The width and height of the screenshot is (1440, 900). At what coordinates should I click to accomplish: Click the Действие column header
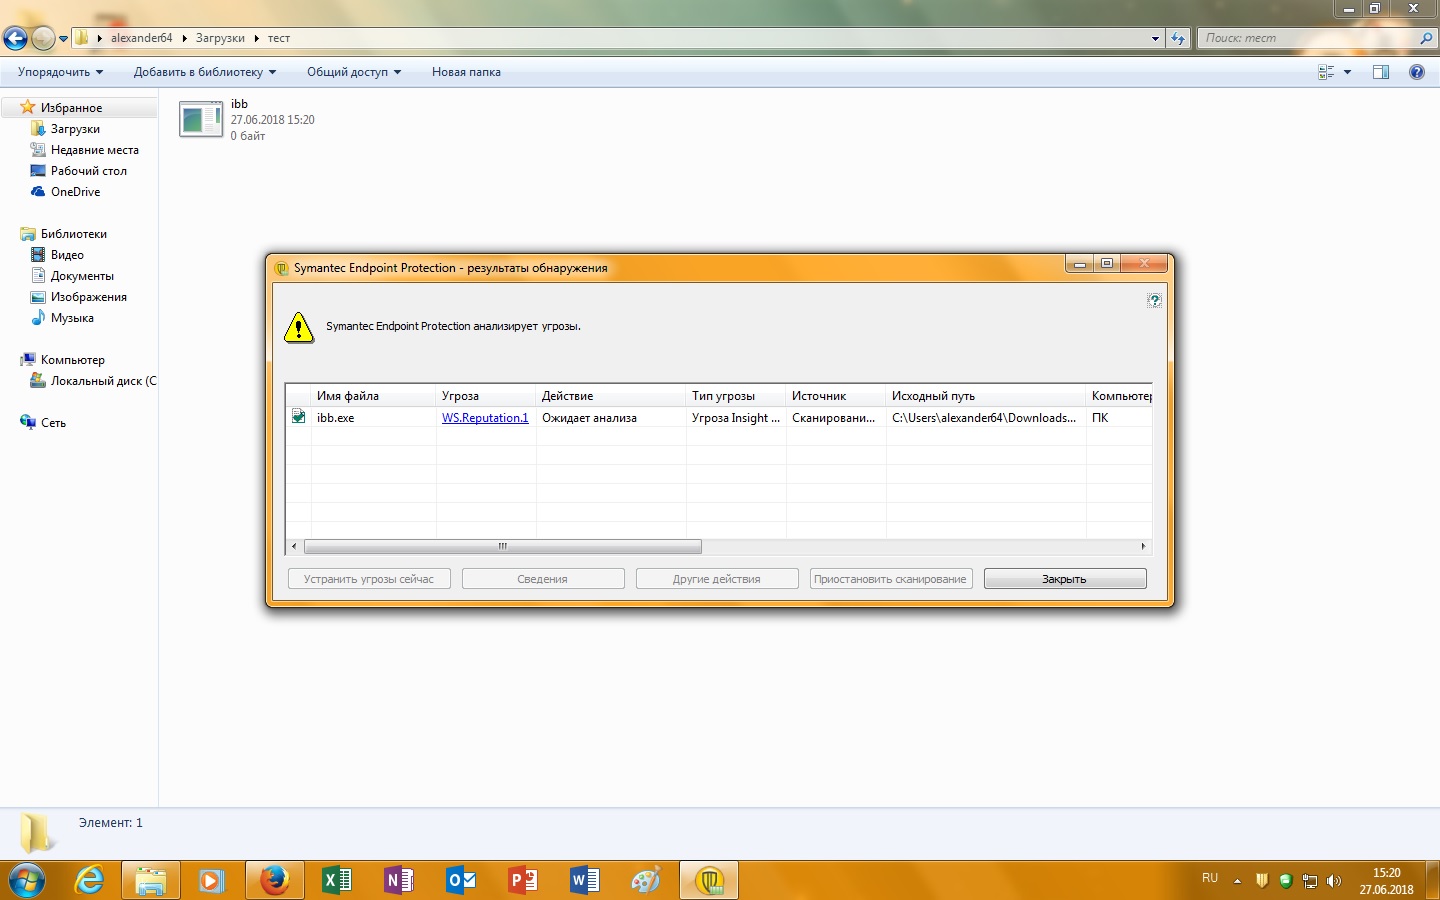coord(611,396)
